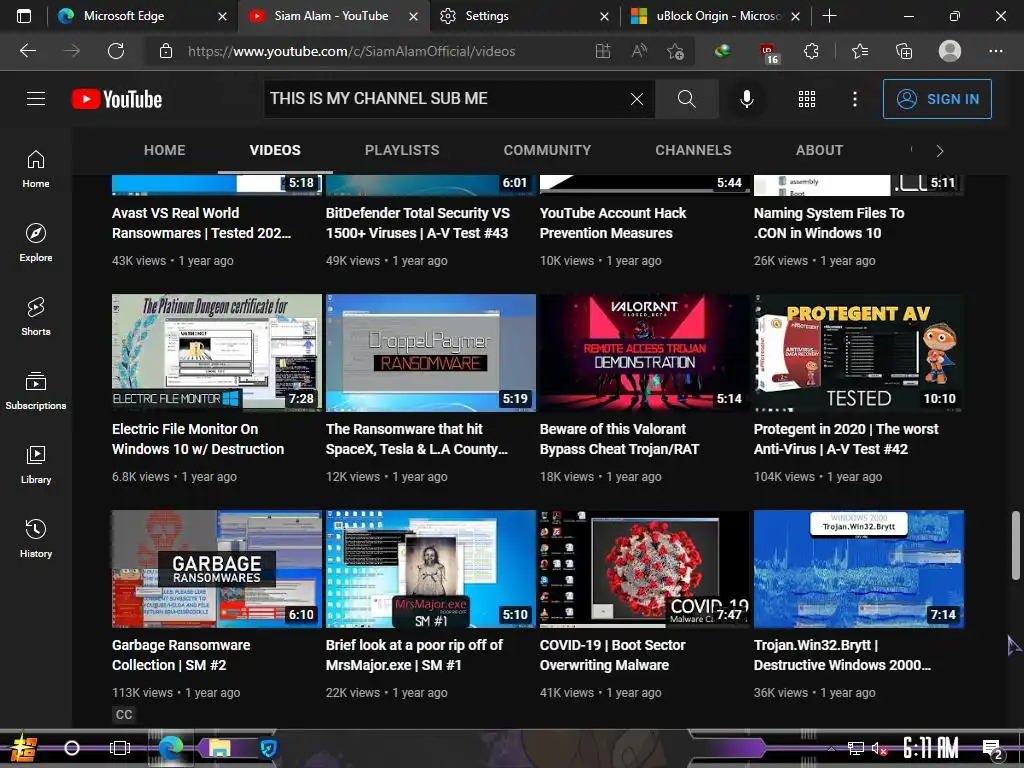Open Edge Settings and more menu
Screen dimensions: 1024x768
click(x=995, y=51)
